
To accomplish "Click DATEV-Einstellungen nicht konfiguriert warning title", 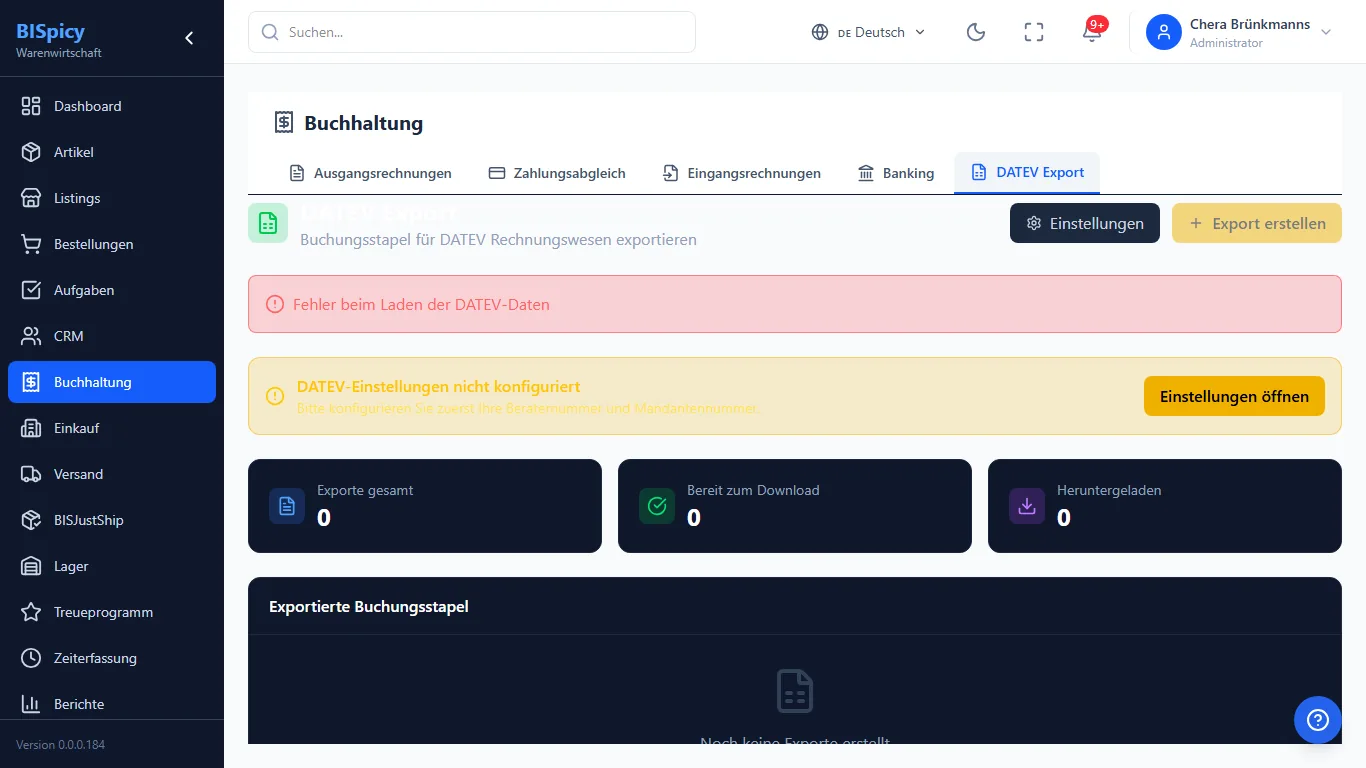I will point(438,387).
